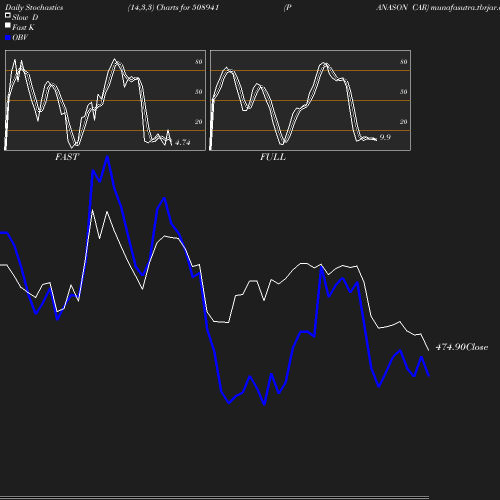500x500 pixels.
Task: Click the 50 level label in FULL chart
Action: (404, 92)
